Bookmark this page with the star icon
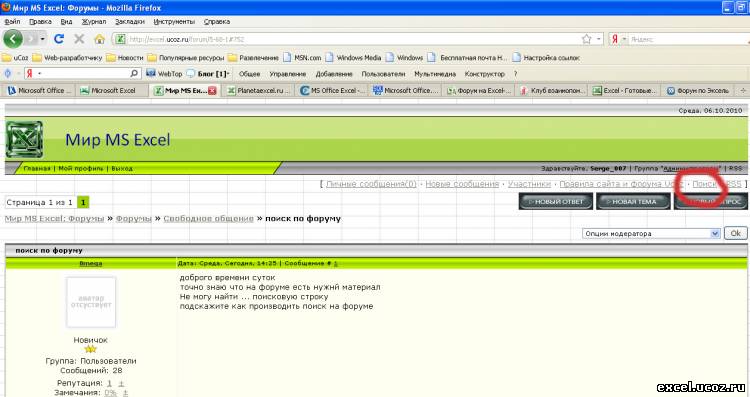750x397 pixels. (x=586, y=39)
